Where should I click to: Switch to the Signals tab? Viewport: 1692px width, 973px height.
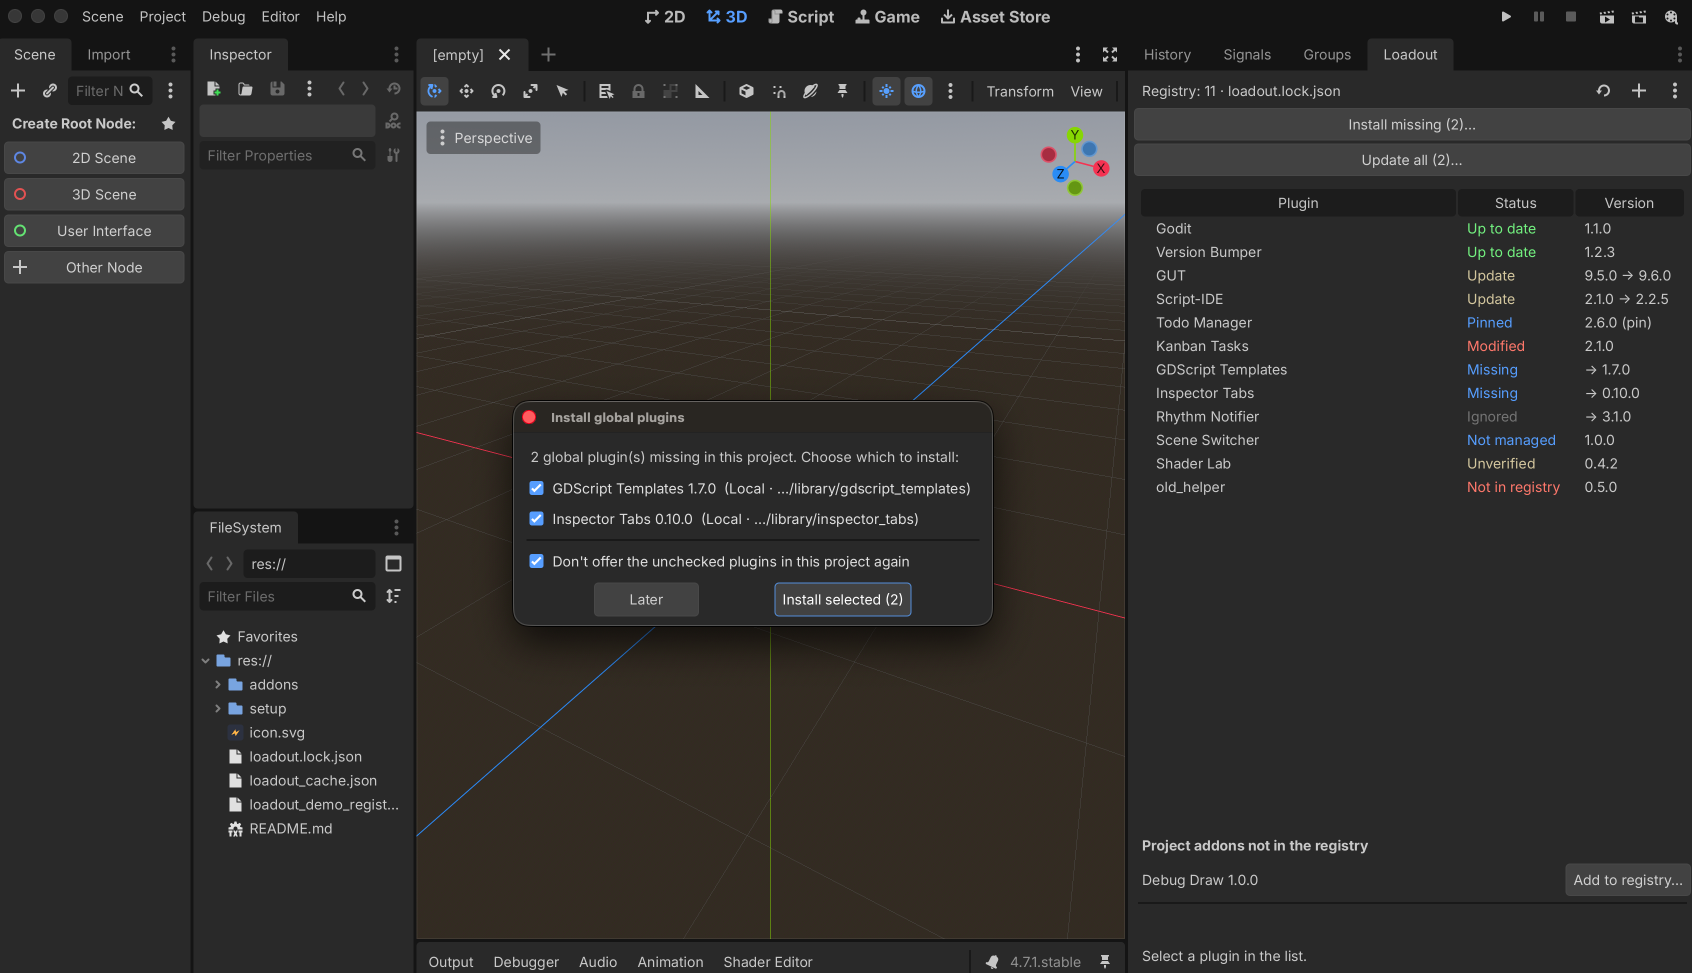point(1247,55)
